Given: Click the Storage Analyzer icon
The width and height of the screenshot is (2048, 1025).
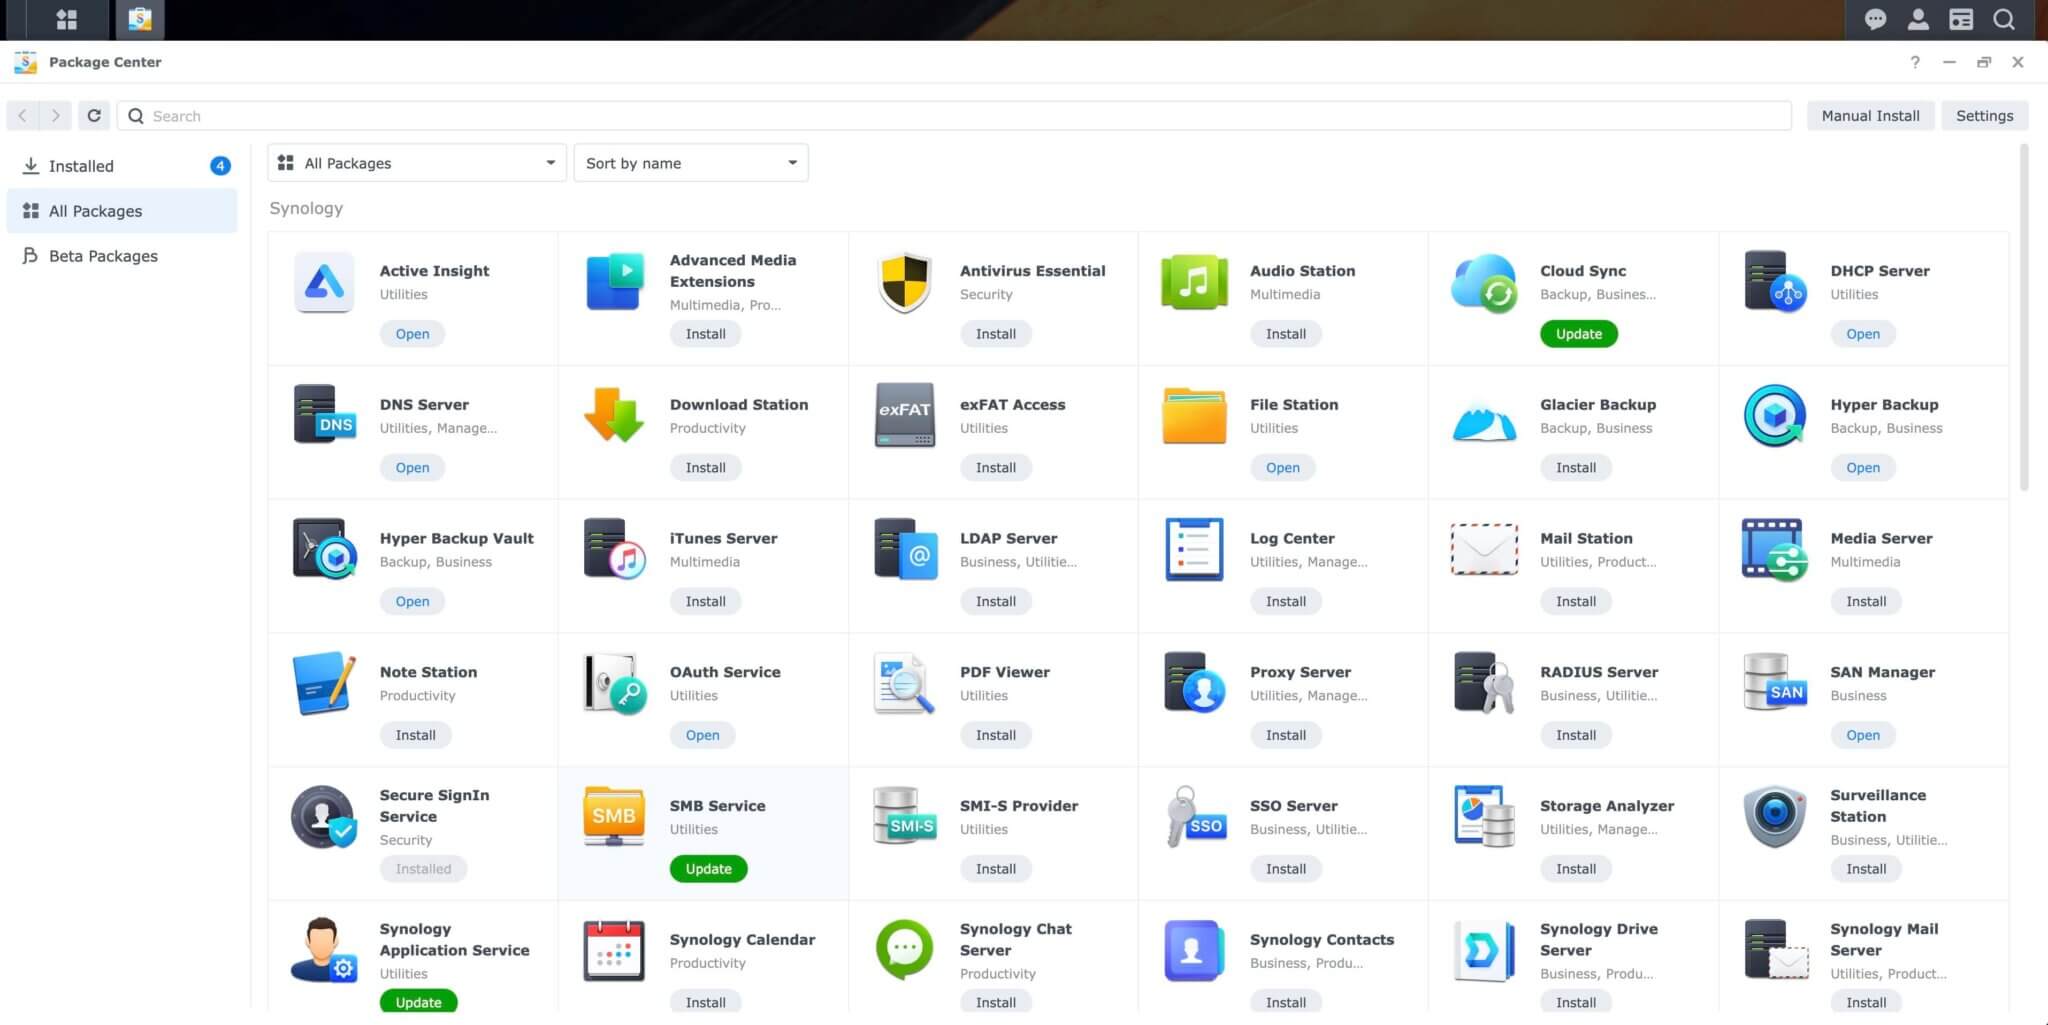Looking at the screenshot, I should pos(1484,816).
